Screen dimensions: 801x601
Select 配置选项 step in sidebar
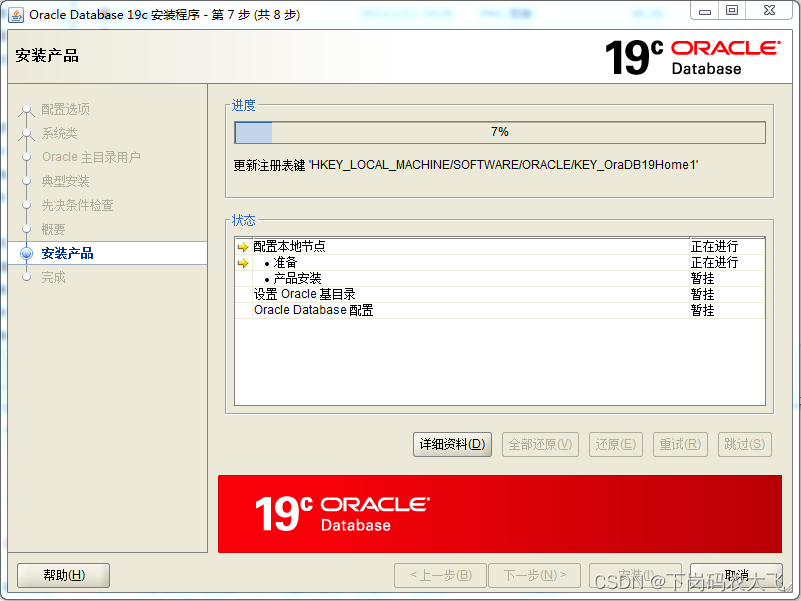tap(65, 109)
